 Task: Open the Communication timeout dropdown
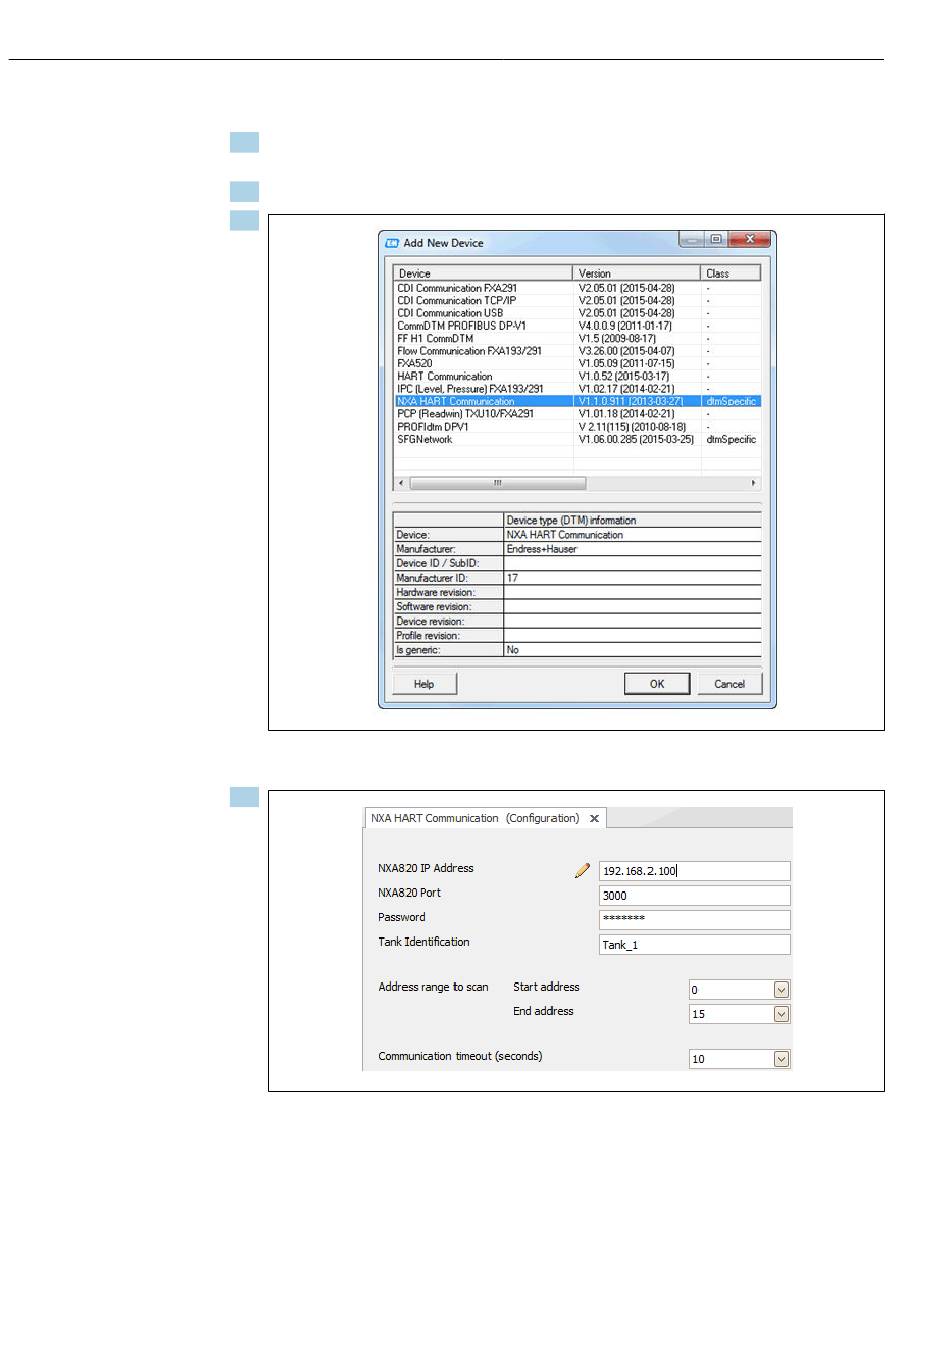[782, 1059]
